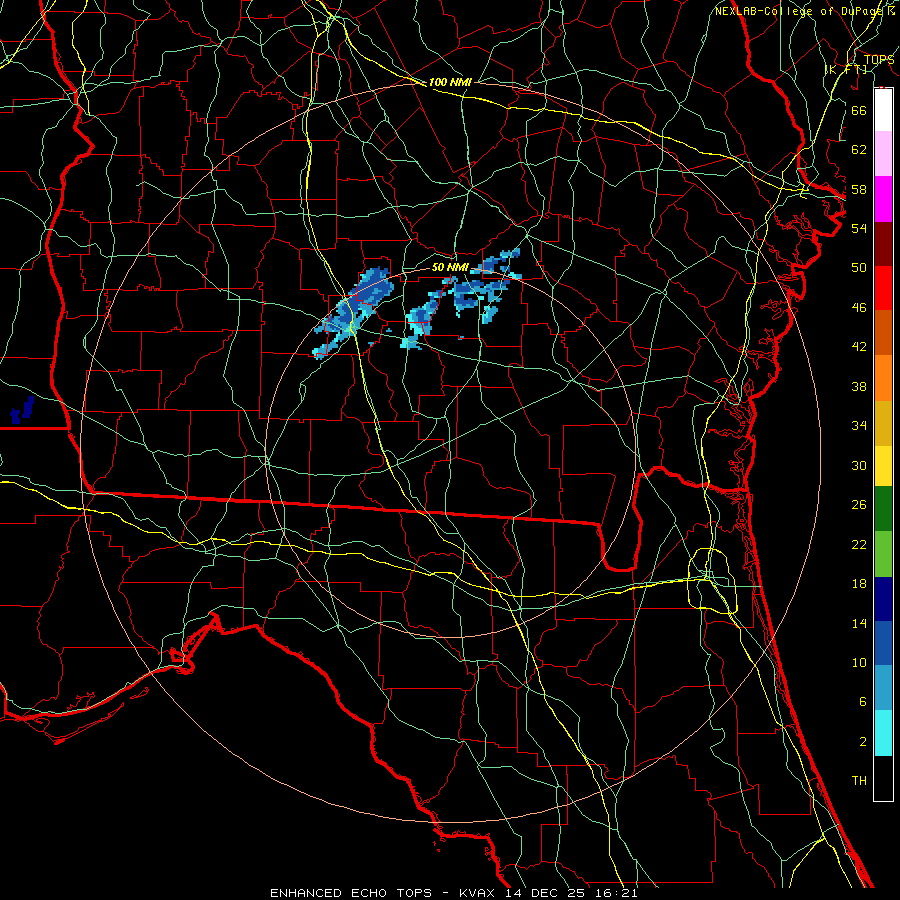Viewport: 900px width, 900px height.
Task: Click the legend value 26
Action: (x=859, y=505)
